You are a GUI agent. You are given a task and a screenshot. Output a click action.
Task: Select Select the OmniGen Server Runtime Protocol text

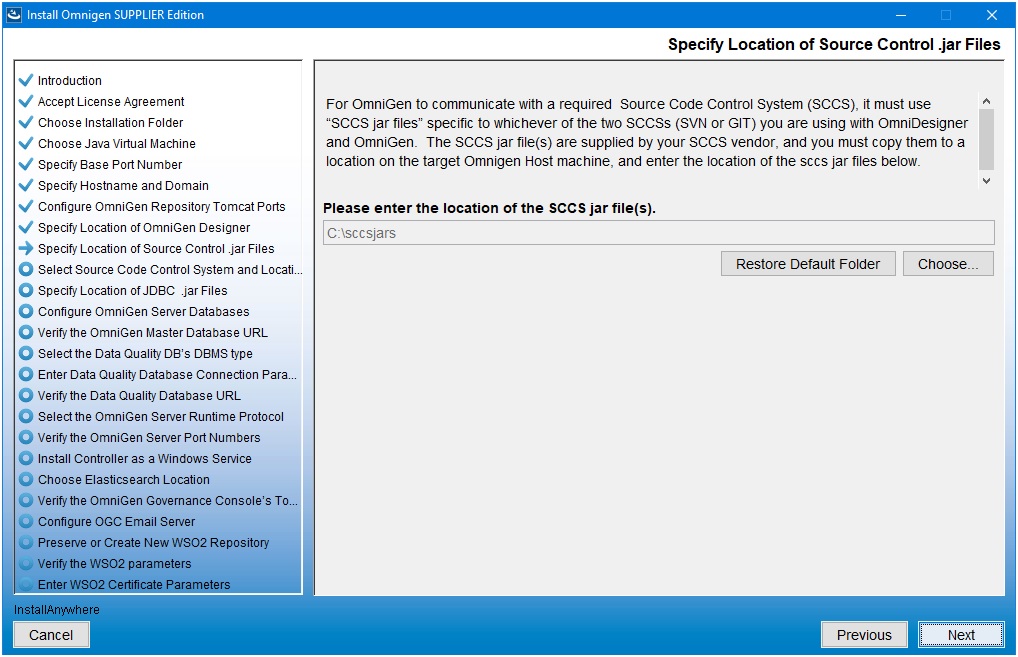coord(161,416)
